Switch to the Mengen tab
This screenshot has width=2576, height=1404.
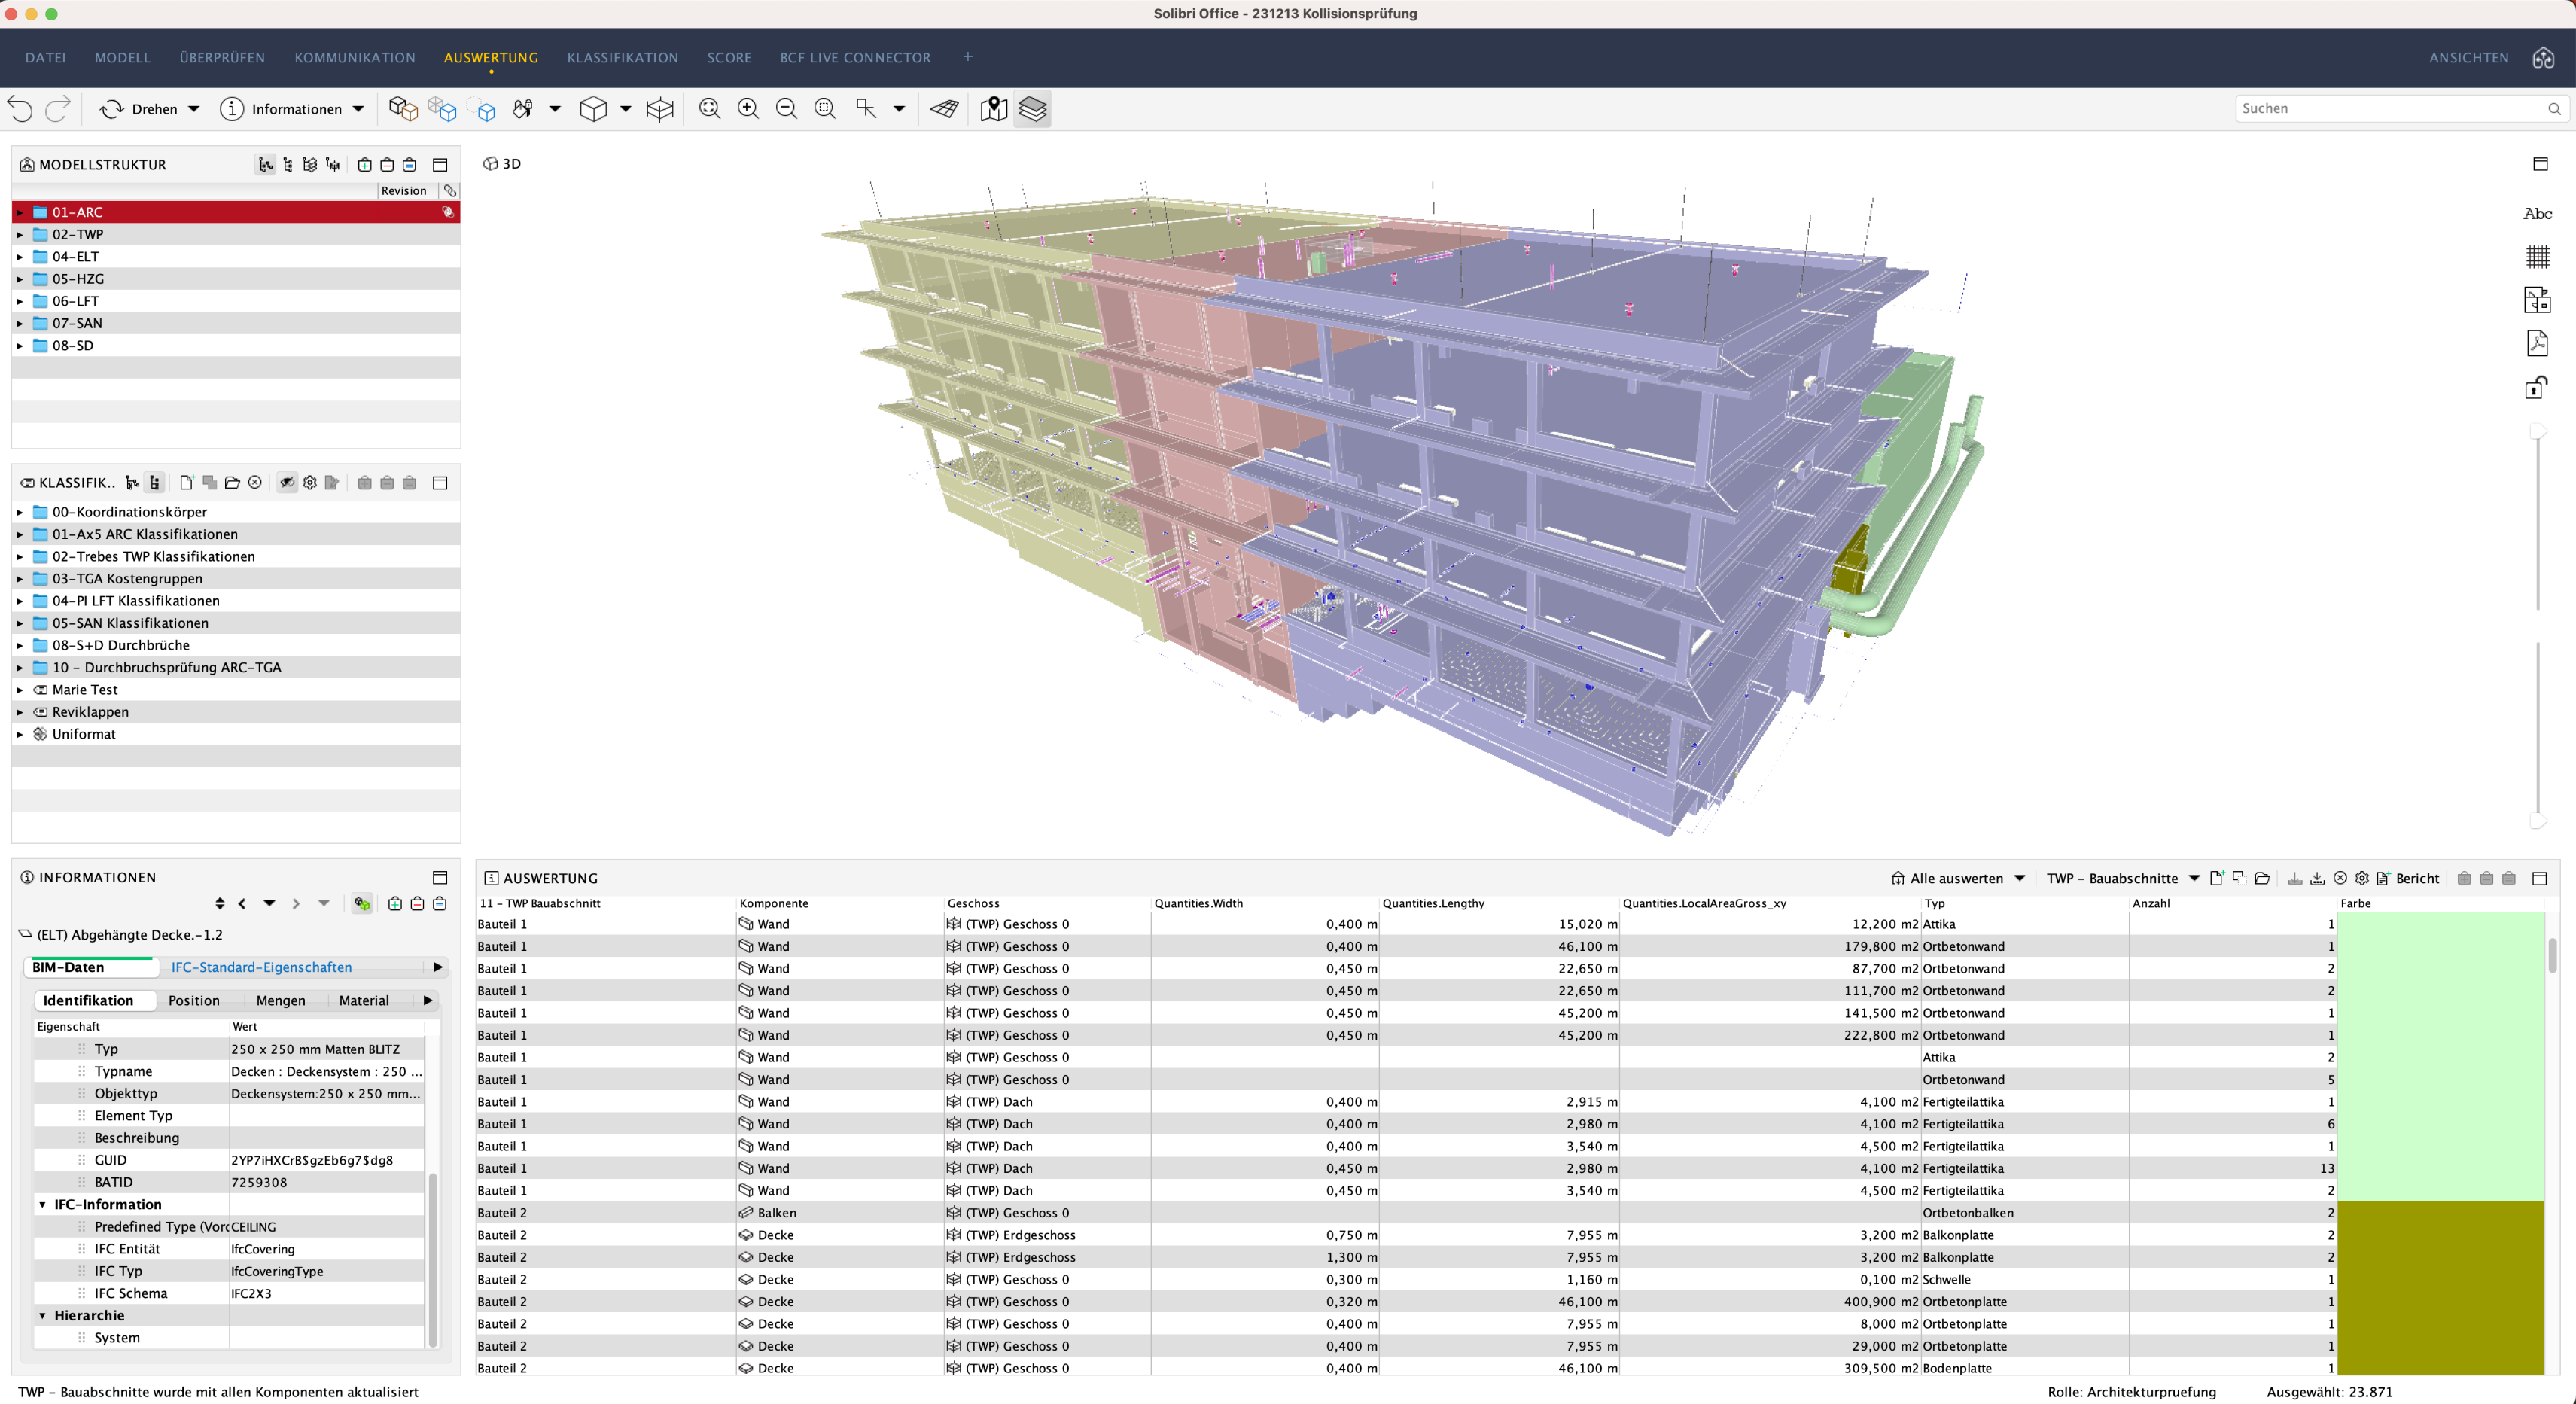(x=280, y=1000)
